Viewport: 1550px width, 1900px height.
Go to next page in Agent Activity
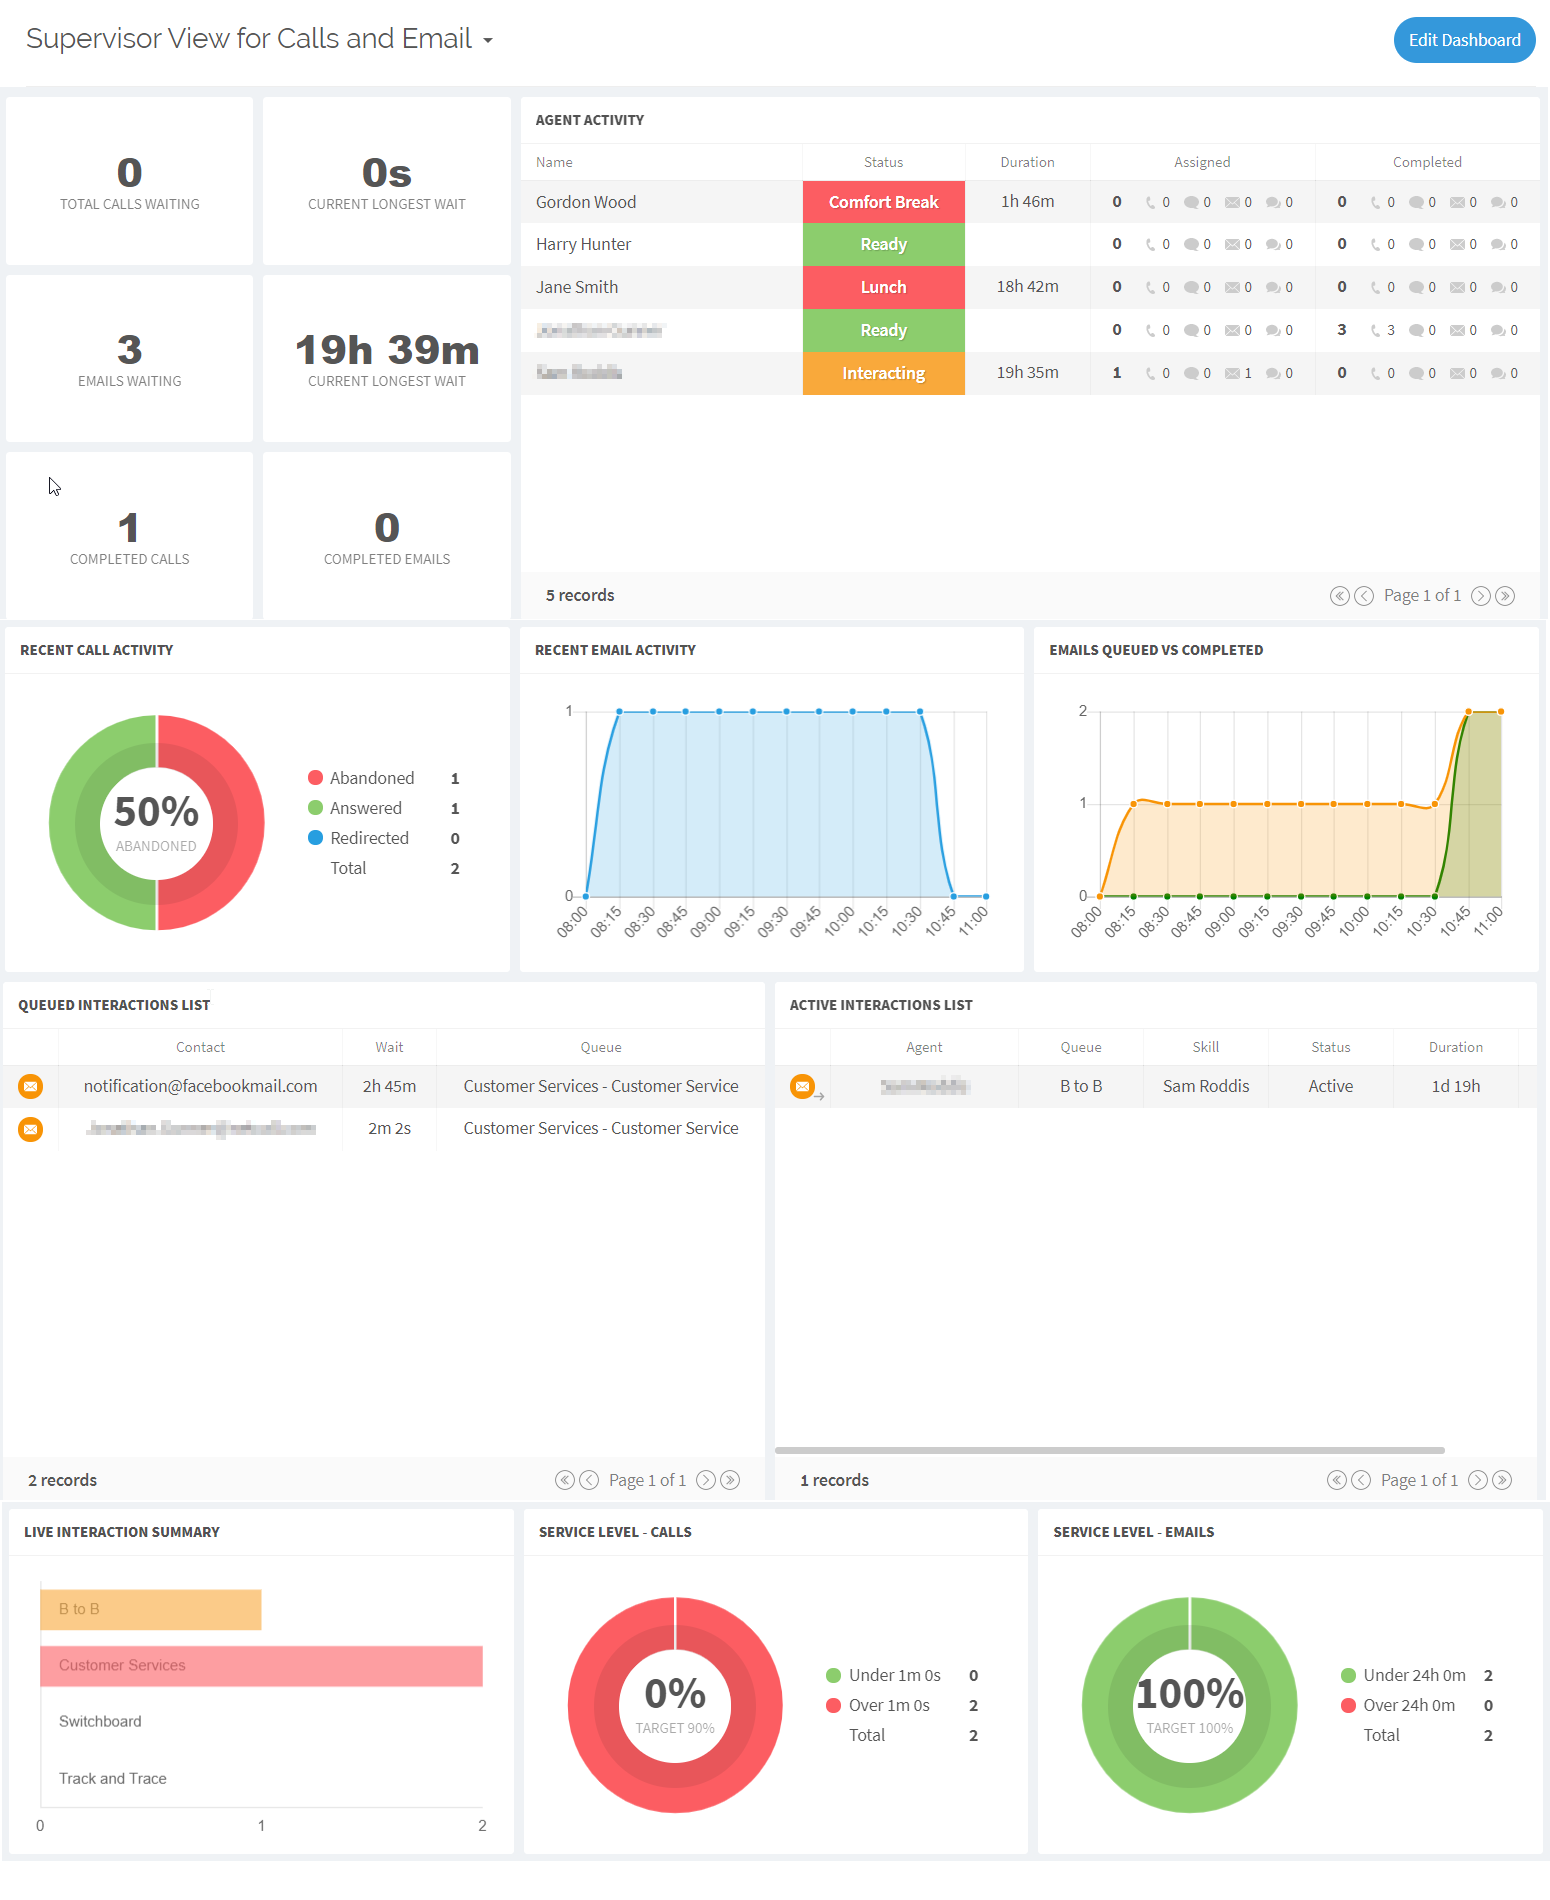1480,596
